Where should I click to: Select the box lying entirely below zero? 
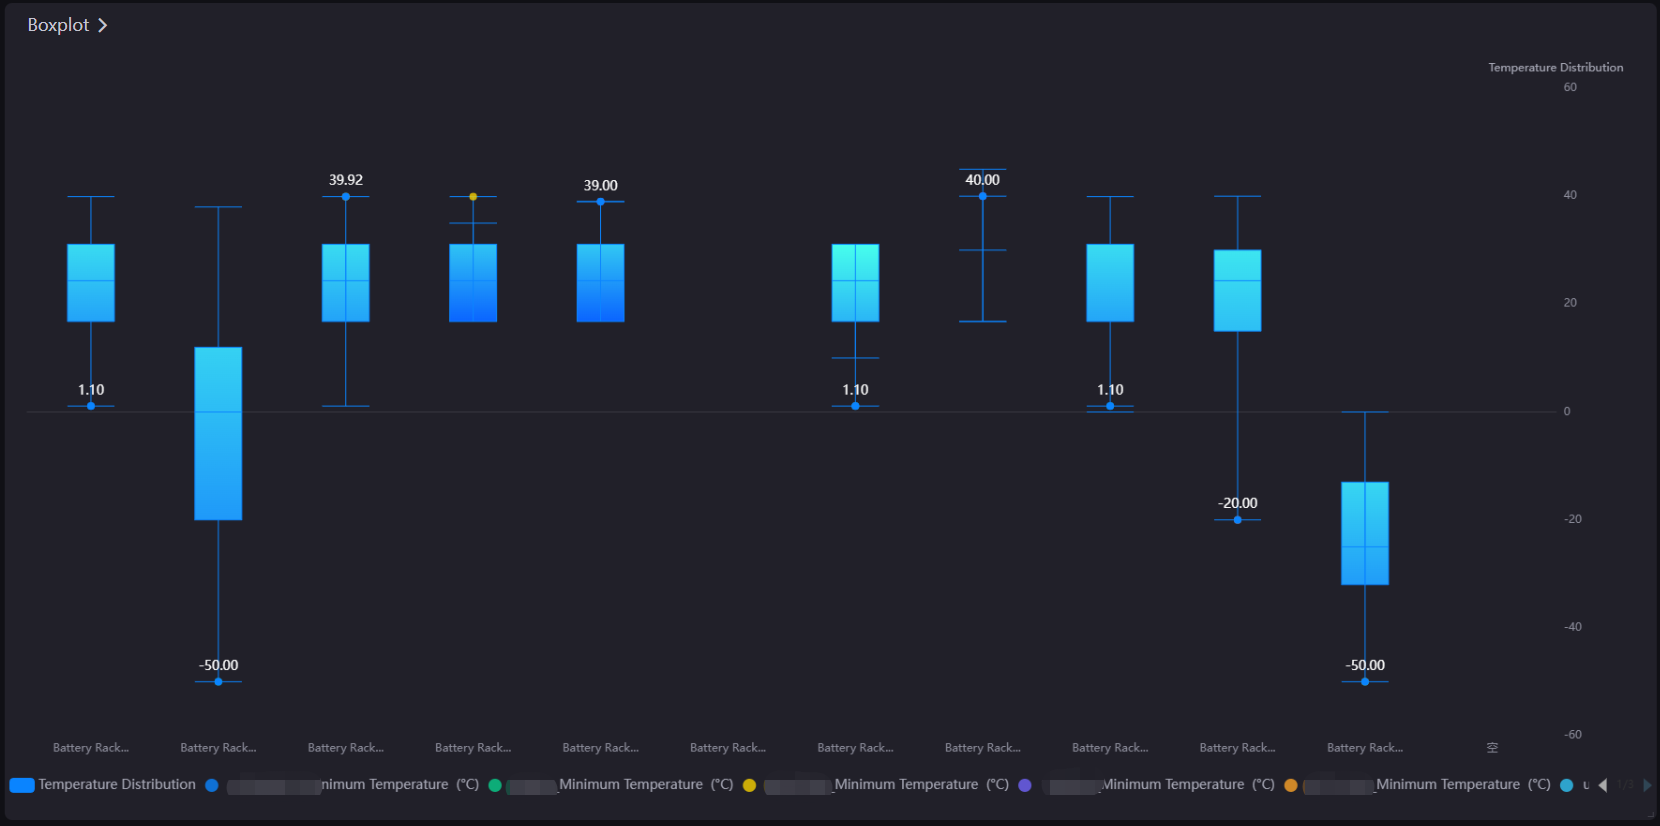(x=1365, y=533)
